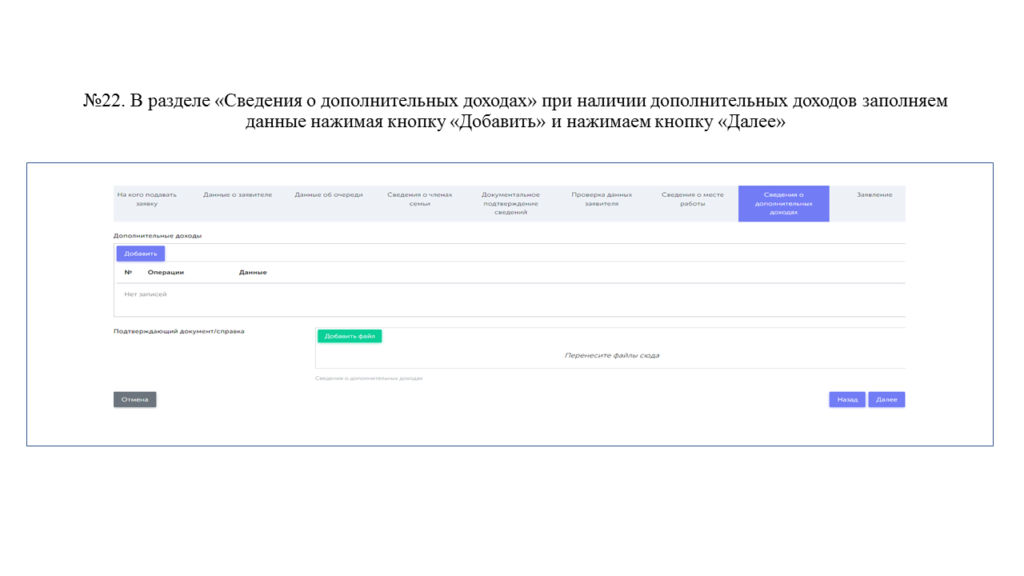The width and height of the screenshot is (1024, 576).
Task: Open «Документальное подтверждение сведений» tab
Action: tap(510, 203)
